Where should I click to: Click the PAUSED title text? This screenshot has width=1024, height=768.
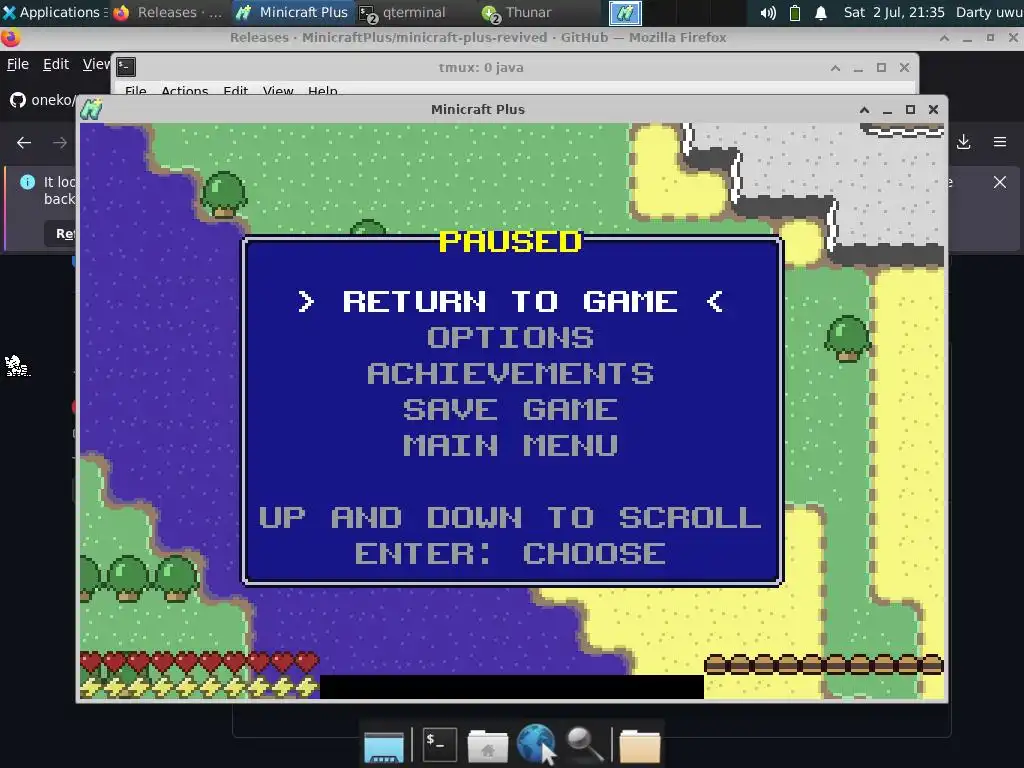[510, 242]
